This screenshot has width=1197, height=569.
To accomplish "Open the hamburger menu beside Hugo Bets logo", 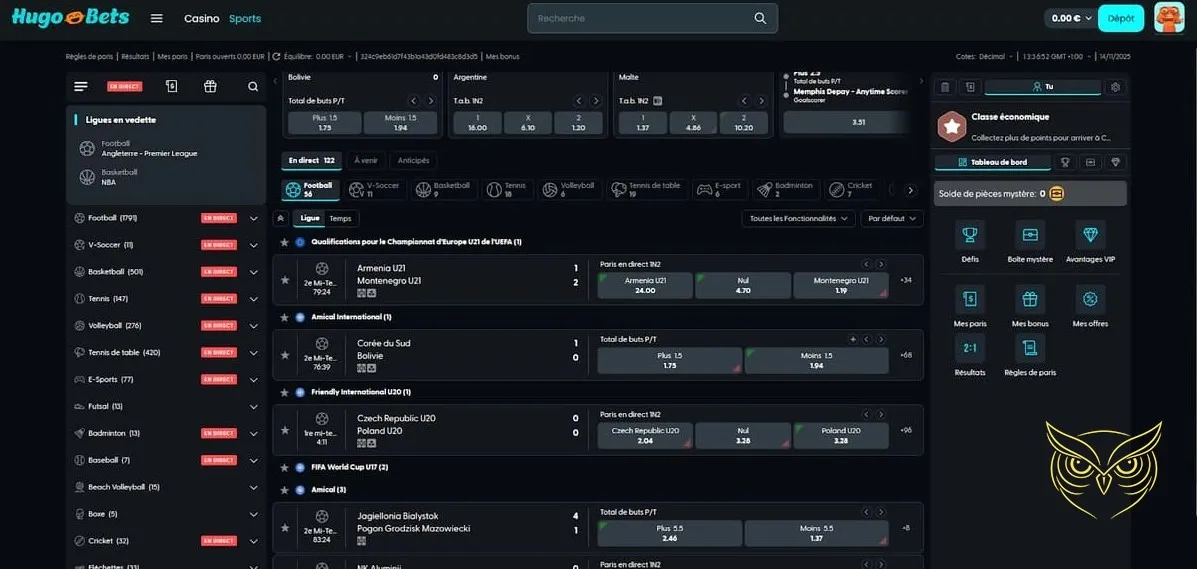I will pyautogui.click(x=156, y=18).
